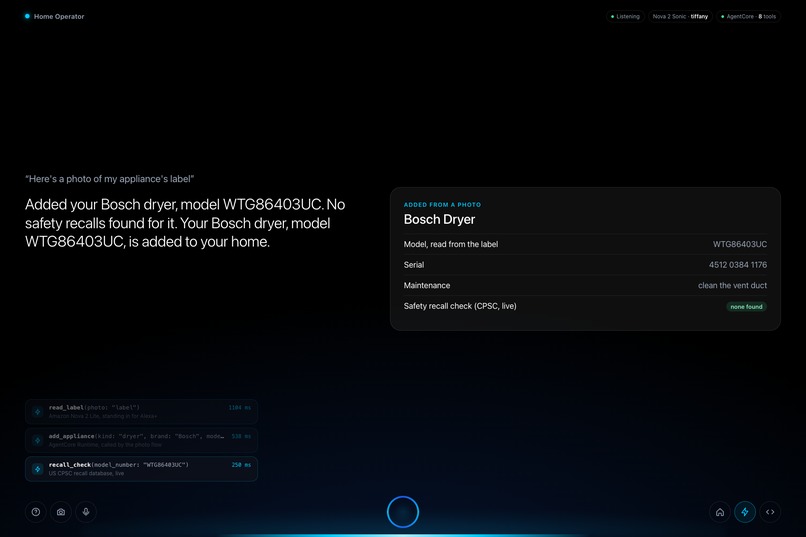Viewport: 806px width, 537px height.
Task: Click the add_appliance tool call bolt icon
Action: tap(37, 440)
